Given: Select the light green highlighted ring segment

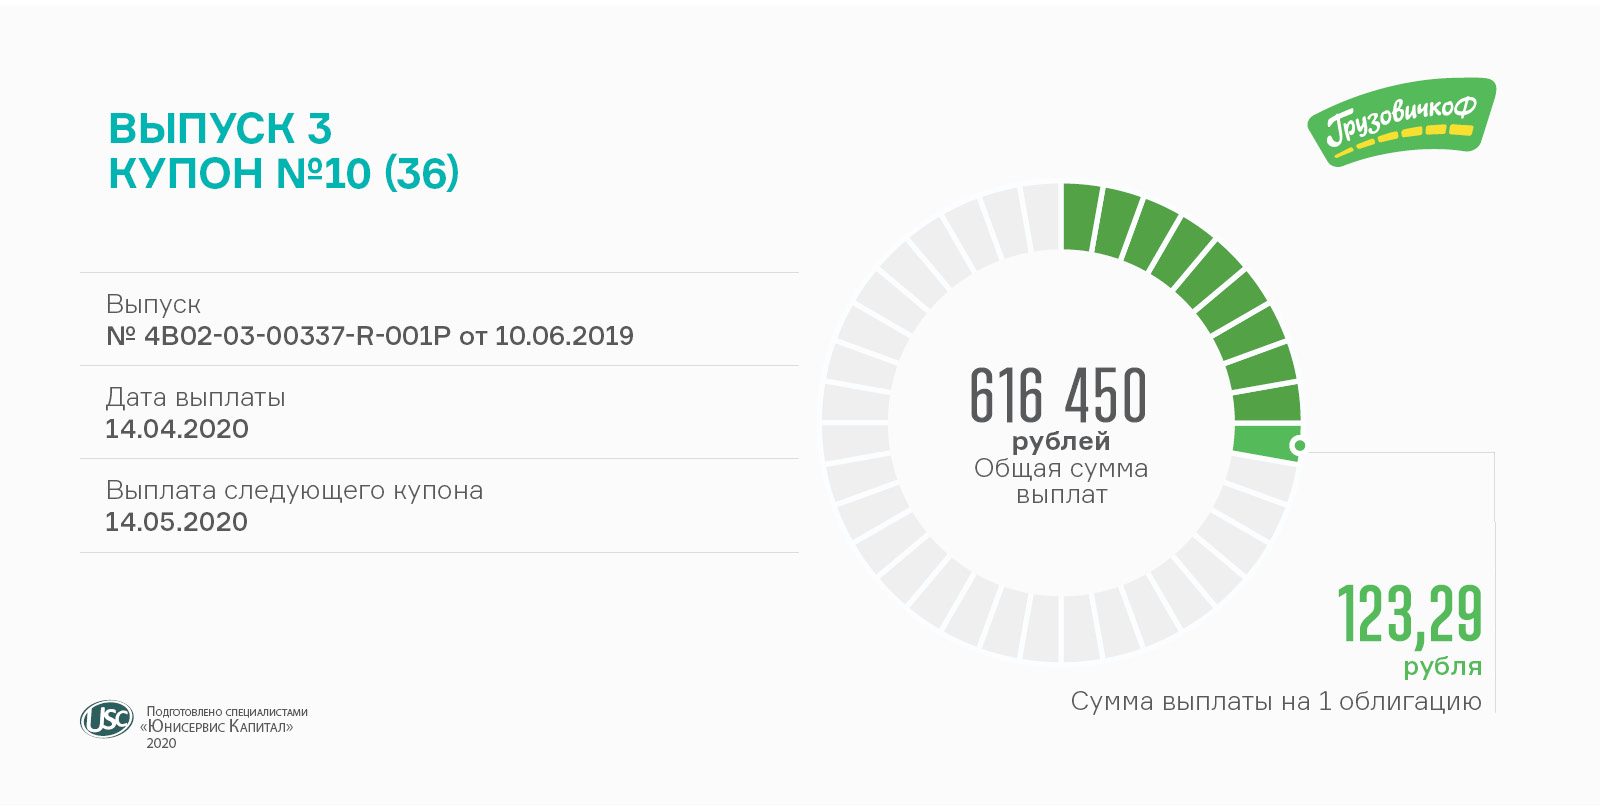Looking at the screenshot, I should tap(1262, 441).
